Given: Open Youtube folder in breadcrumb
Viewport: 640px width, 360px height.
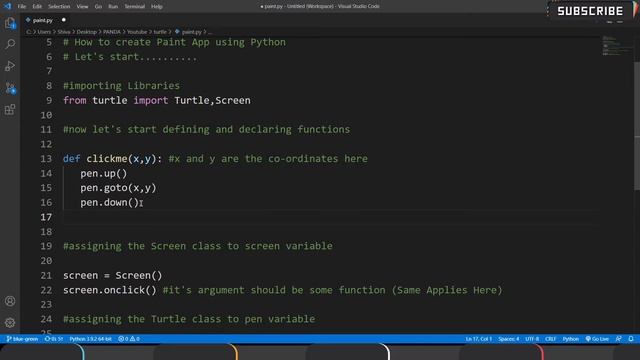Looking at the screenshot, I should (x=137, y=32).
